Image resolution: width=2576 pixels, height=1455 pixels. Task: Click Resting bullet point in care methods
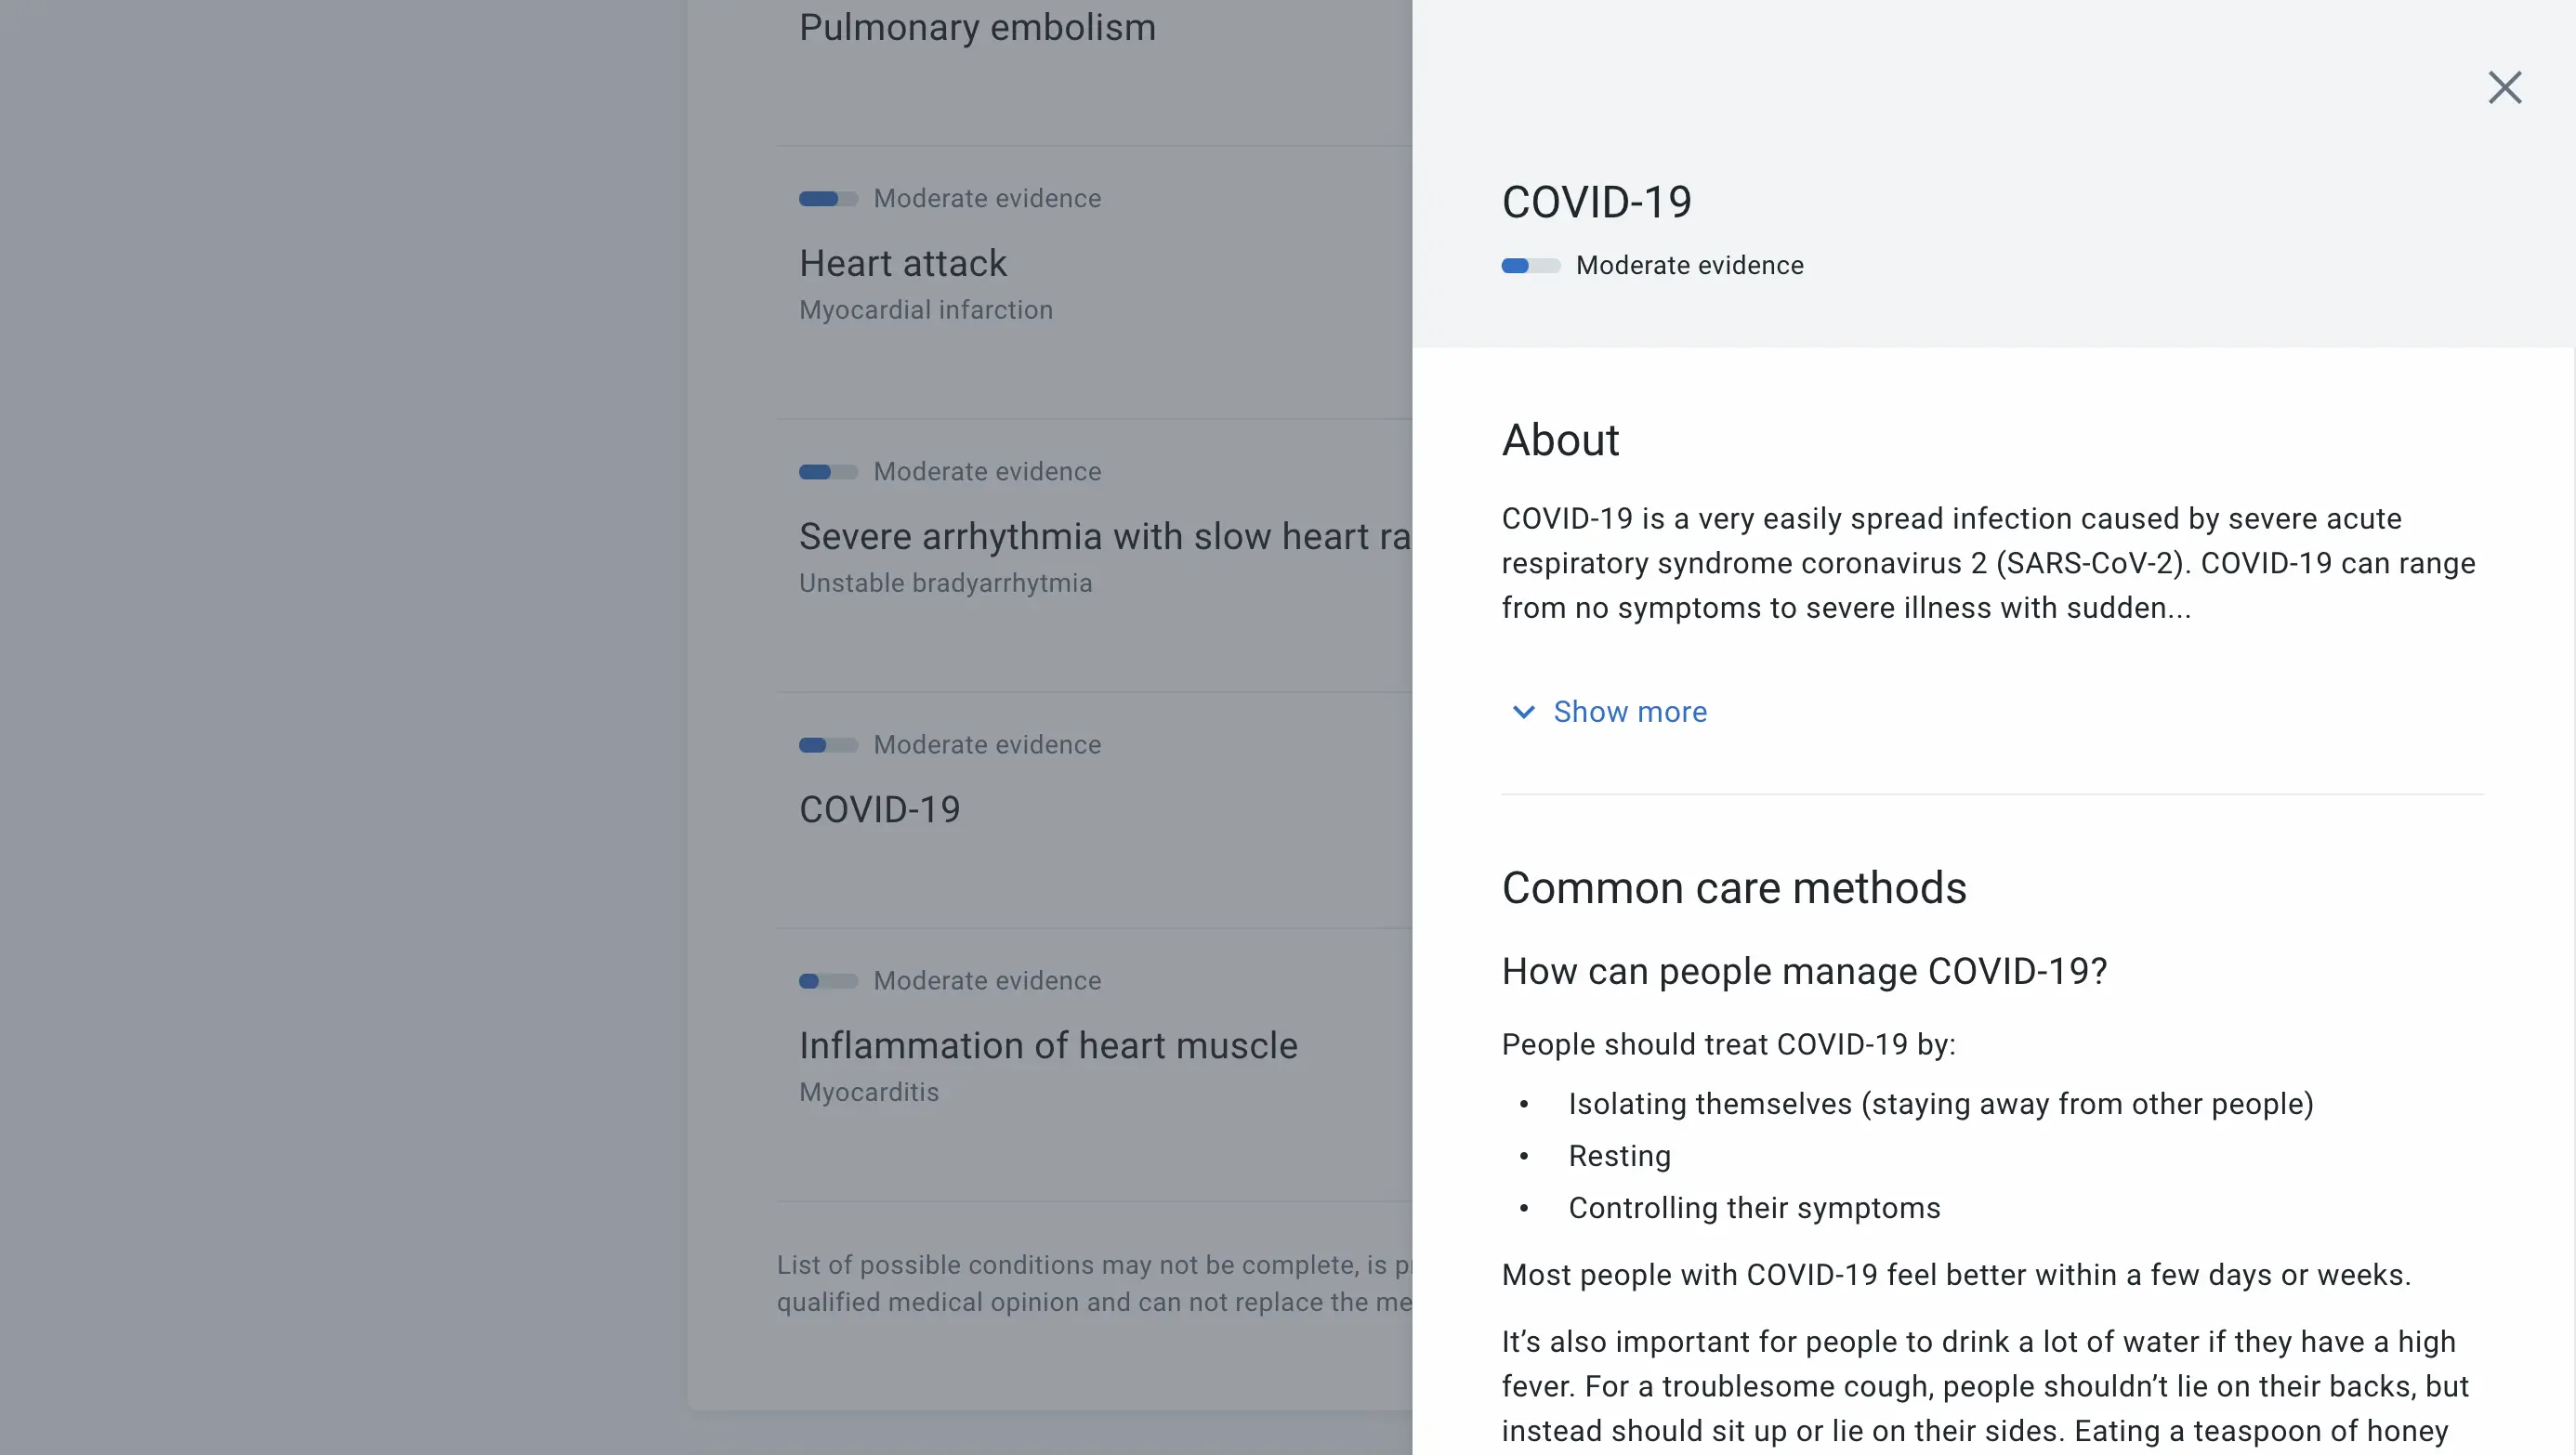coord(1619,1156)
